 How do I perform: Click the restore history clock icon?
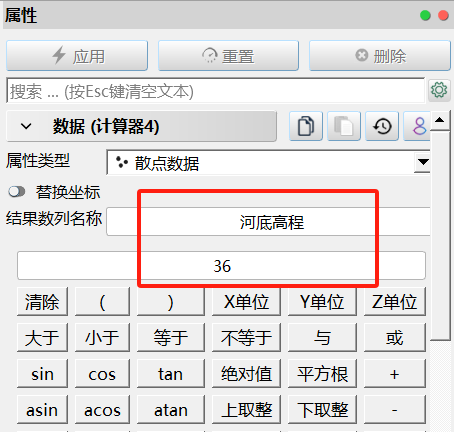point(382,126)
